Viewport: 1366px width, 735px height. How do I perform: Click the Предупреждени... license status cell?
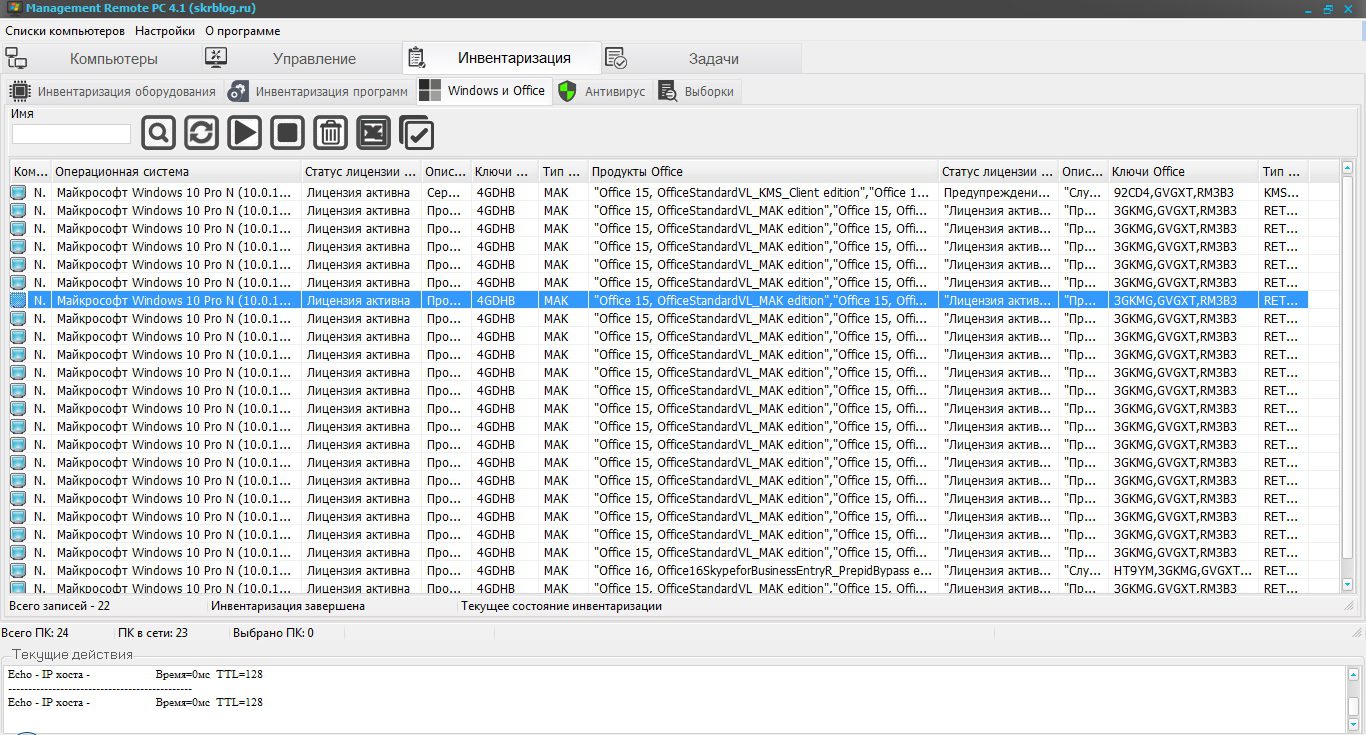[x=998, y=192]
